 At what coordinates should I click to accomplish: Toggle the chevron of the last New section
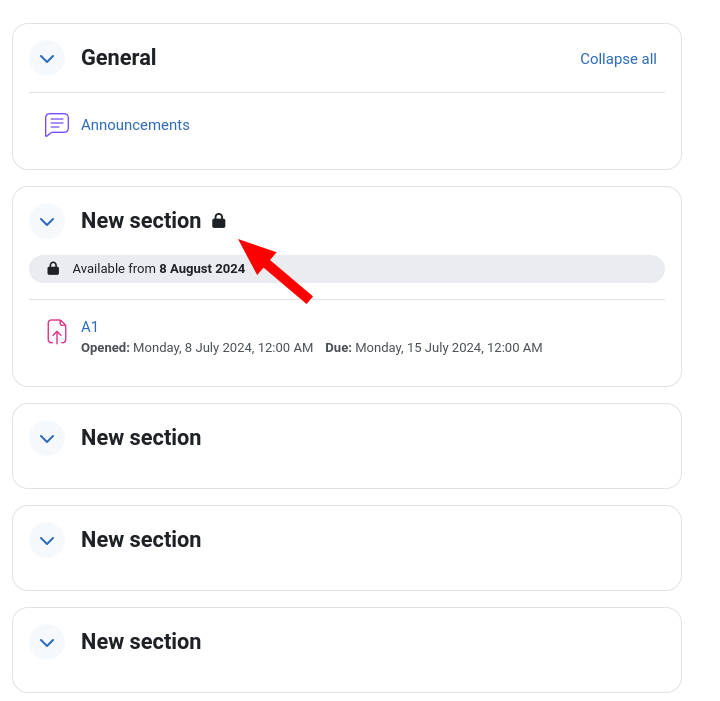click(47, 642)
